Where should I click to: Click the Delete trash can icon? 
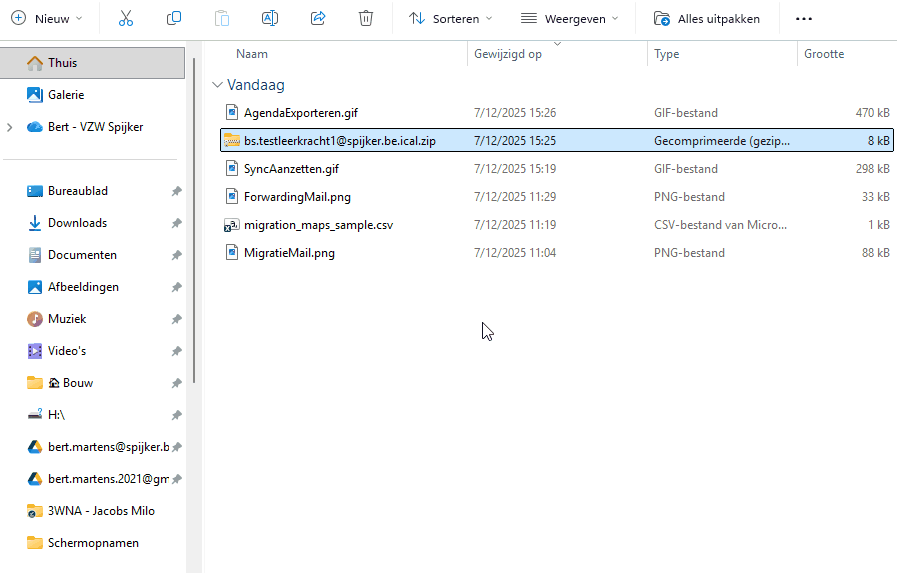[x=366, y=18]
